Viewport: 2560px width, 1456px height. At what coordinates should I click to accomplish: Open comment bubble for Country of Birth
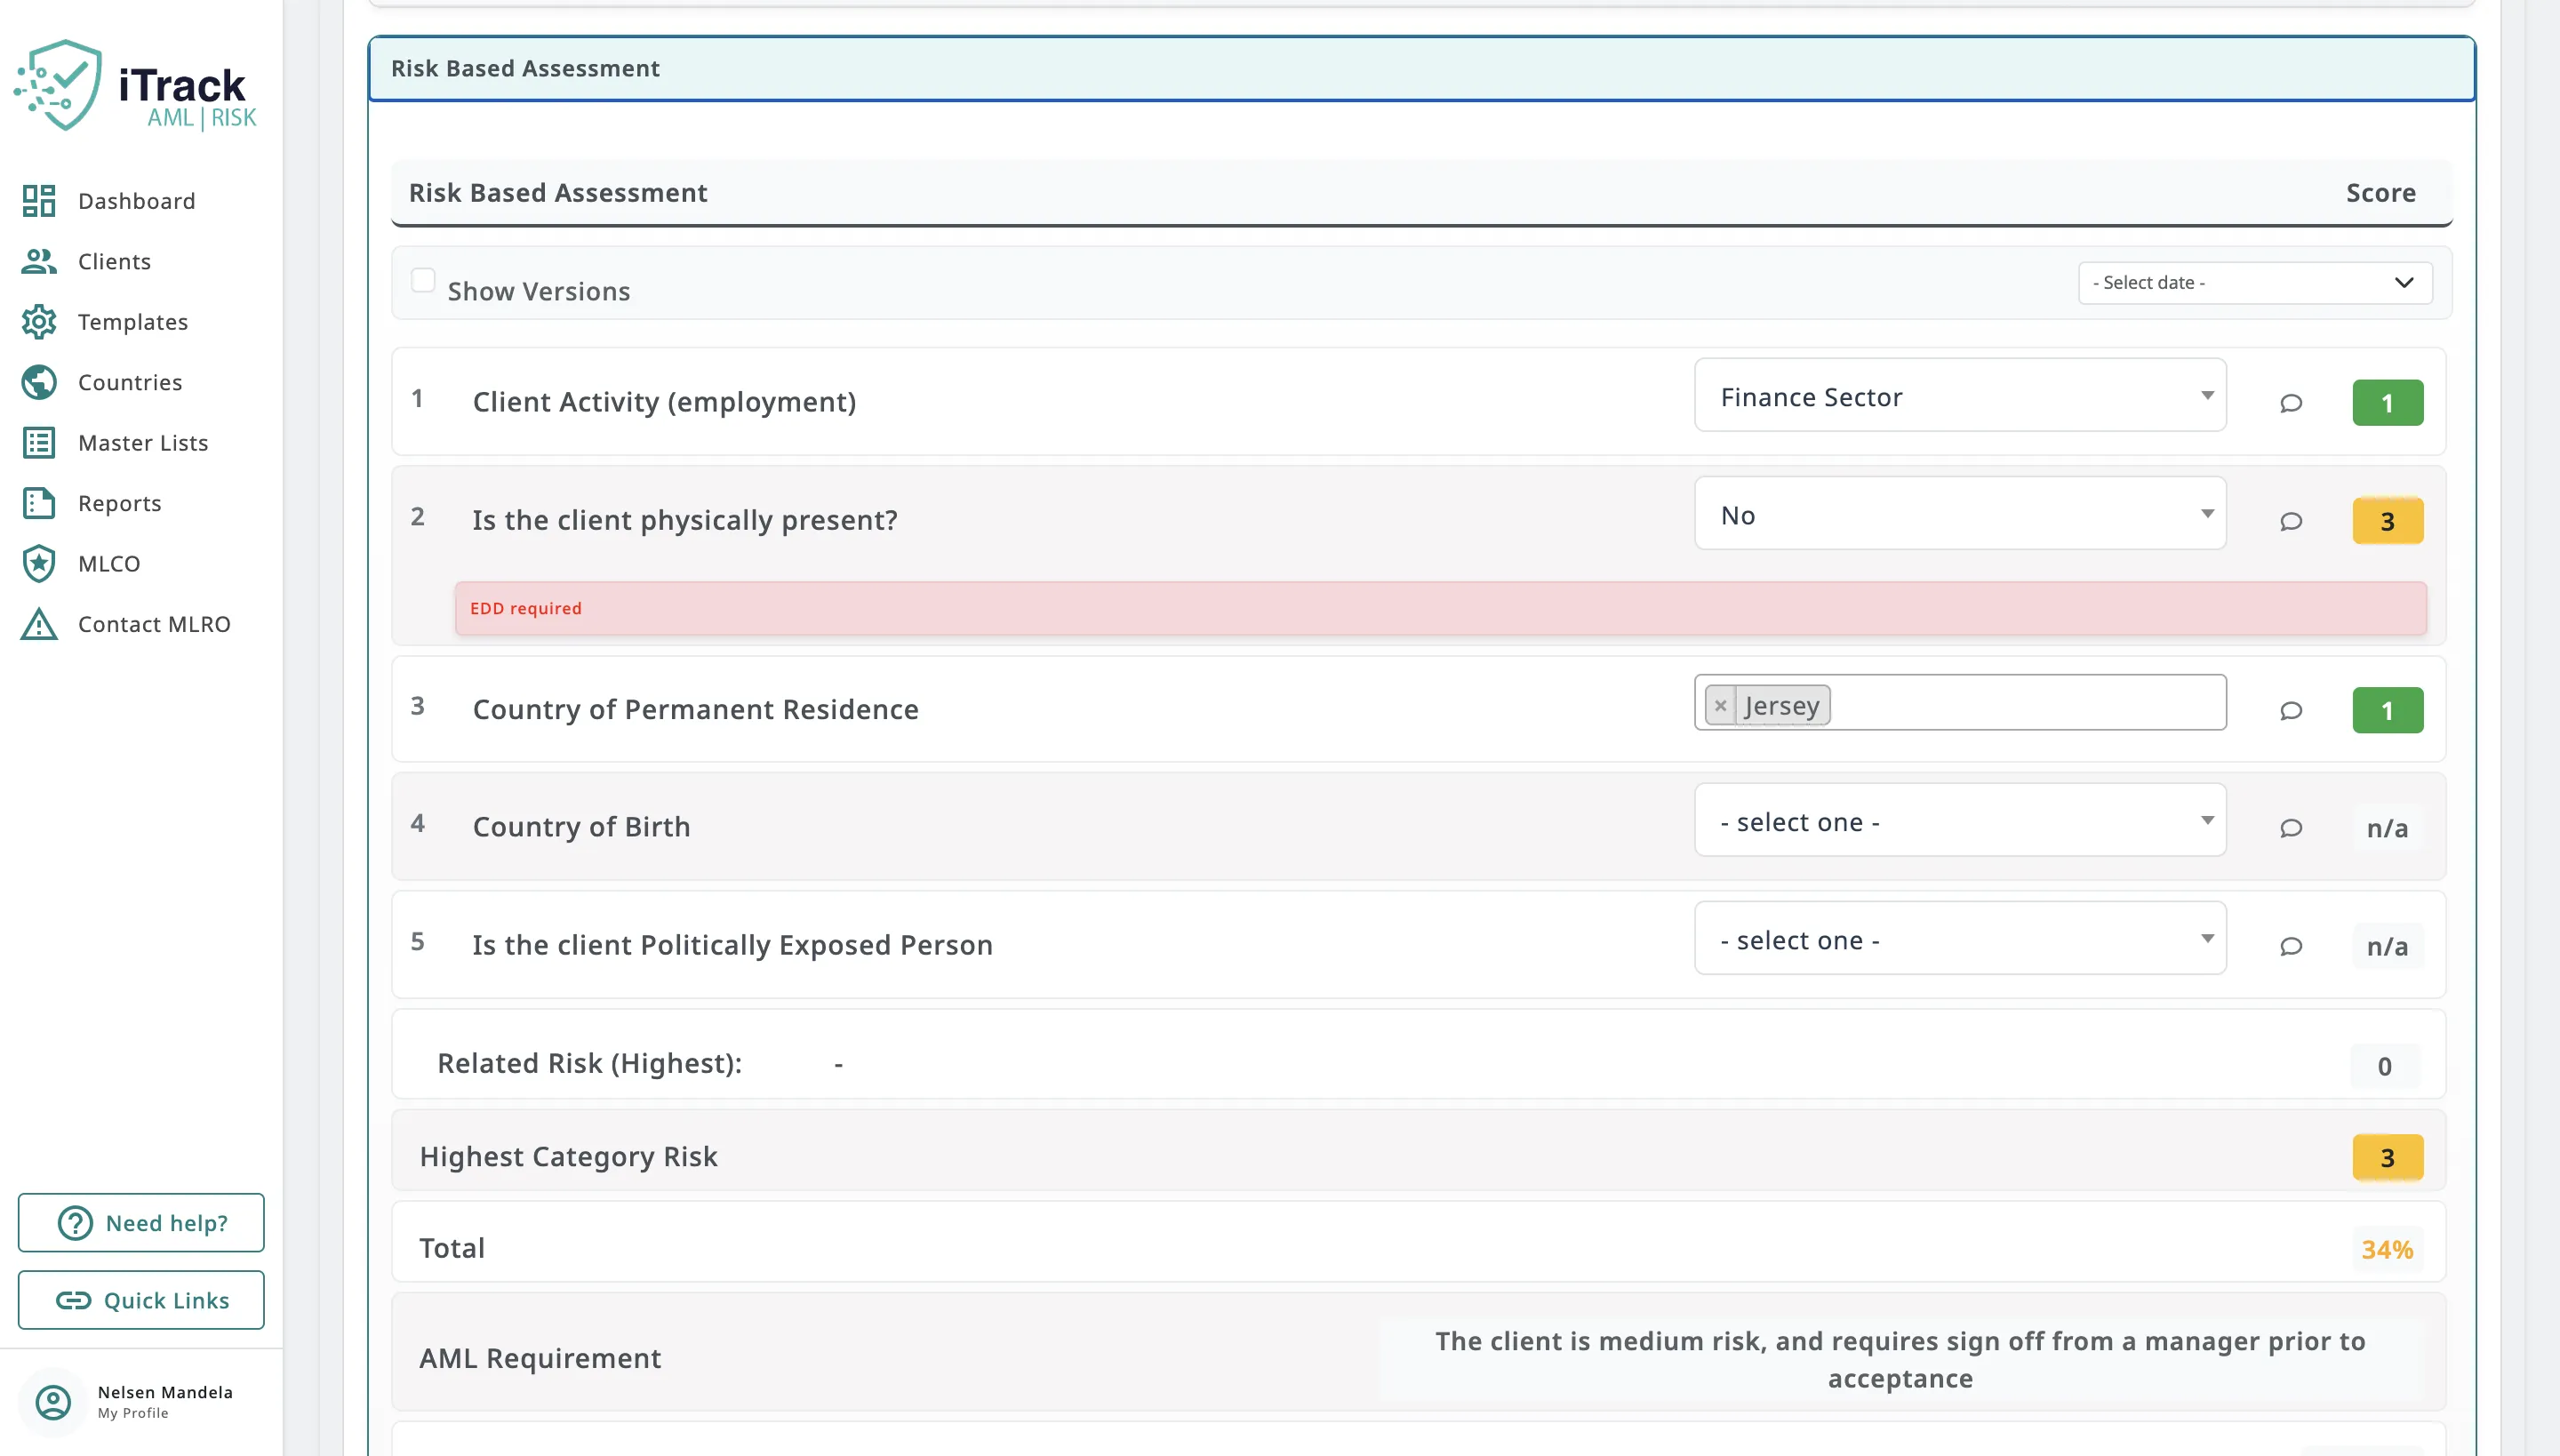click(x=2291, y=827)
